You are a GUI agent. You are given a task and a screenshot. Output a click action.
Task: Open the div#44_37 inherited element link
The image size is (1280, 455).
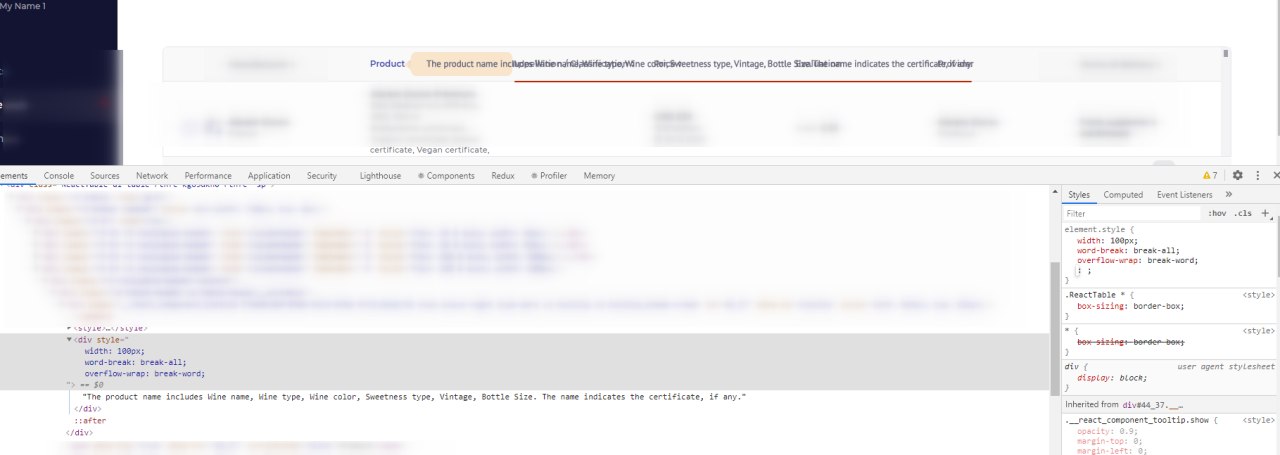[x=1153, y=404]
